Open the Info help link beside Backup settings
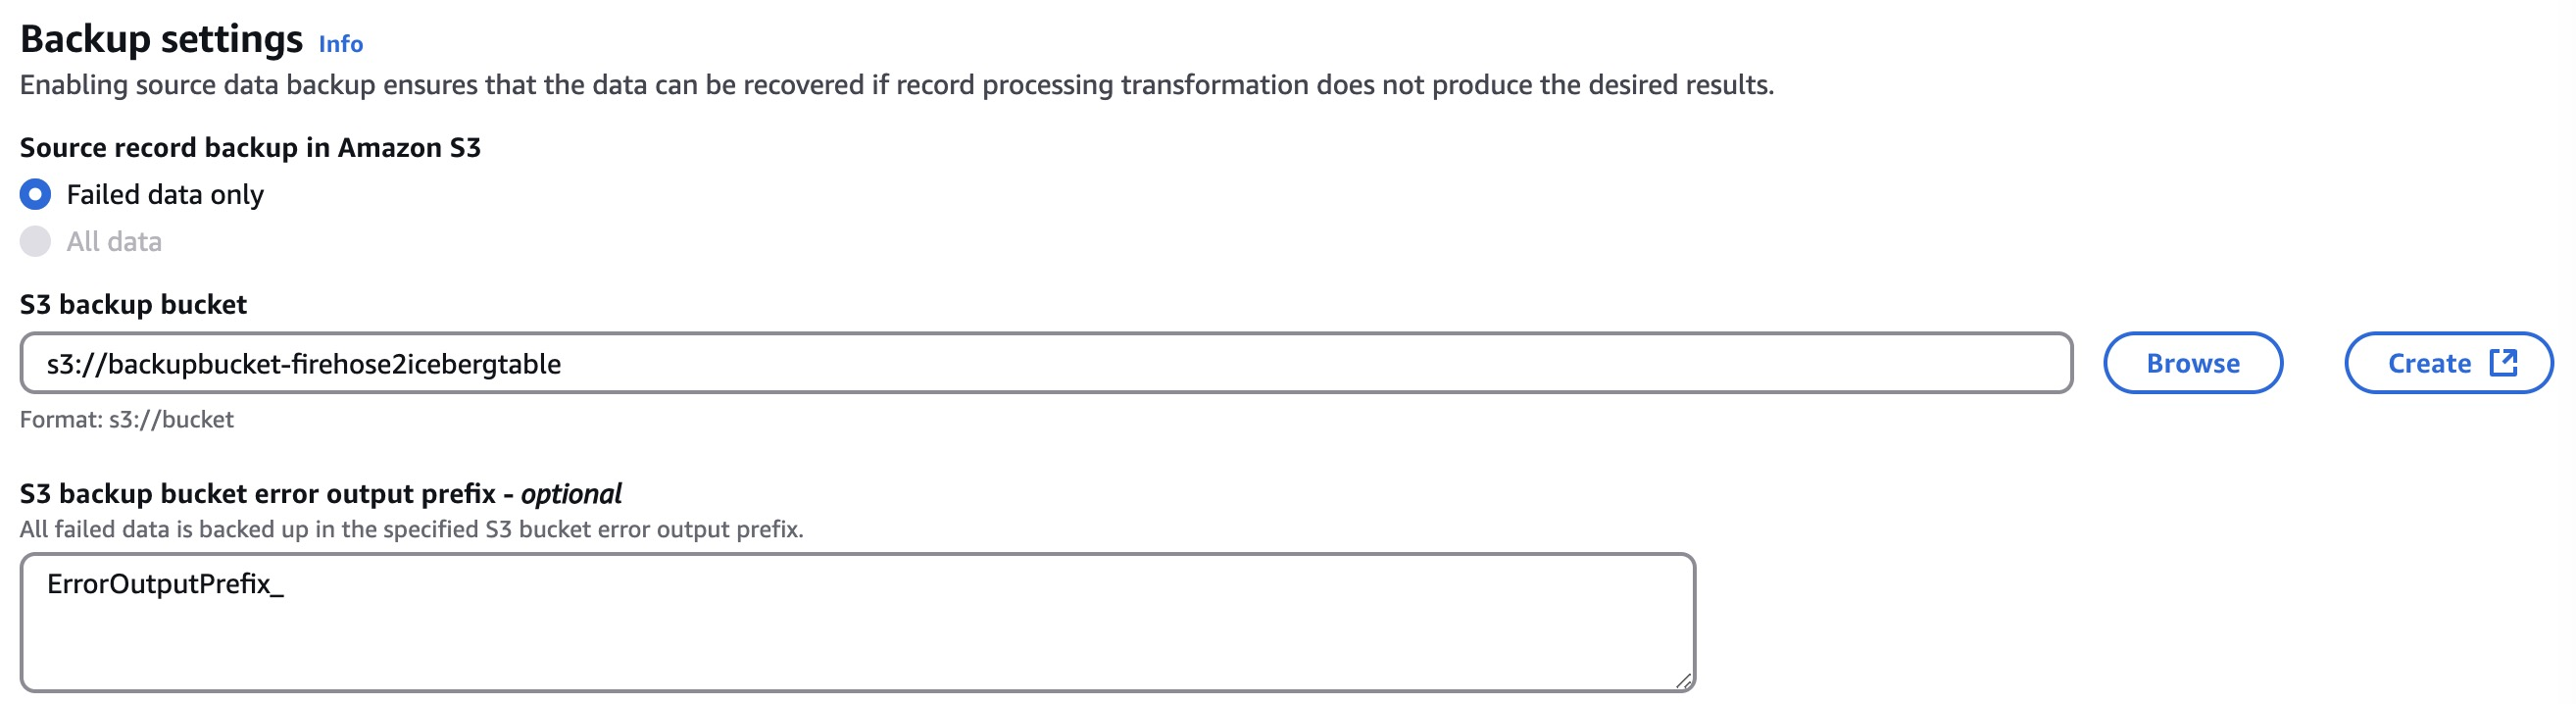This screenshot has height=704, width=2576. (x=339, y=44)
